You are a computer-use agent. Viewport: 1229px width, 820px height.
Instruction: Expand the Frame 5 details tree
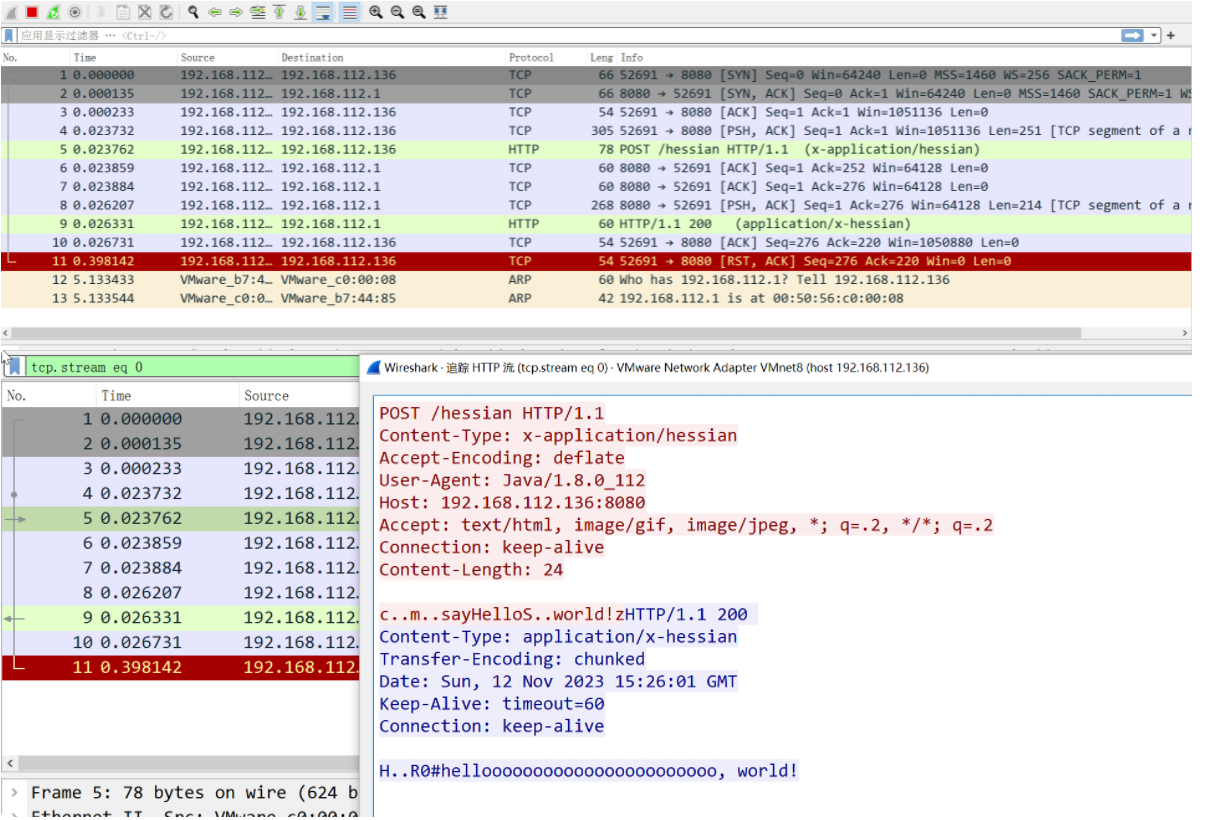[14, 792]
